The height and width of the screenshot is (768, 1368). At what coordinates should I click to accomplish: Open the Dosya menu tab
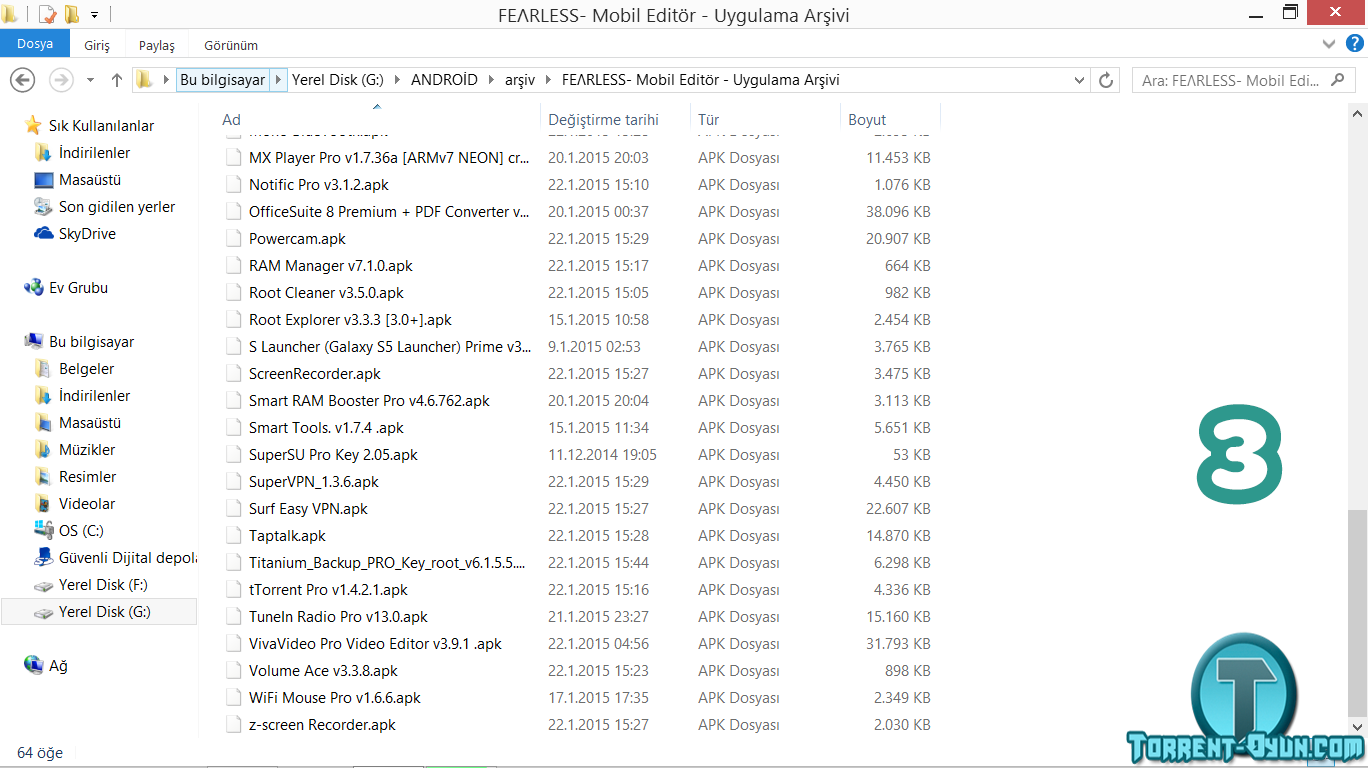tap(34, 44)
